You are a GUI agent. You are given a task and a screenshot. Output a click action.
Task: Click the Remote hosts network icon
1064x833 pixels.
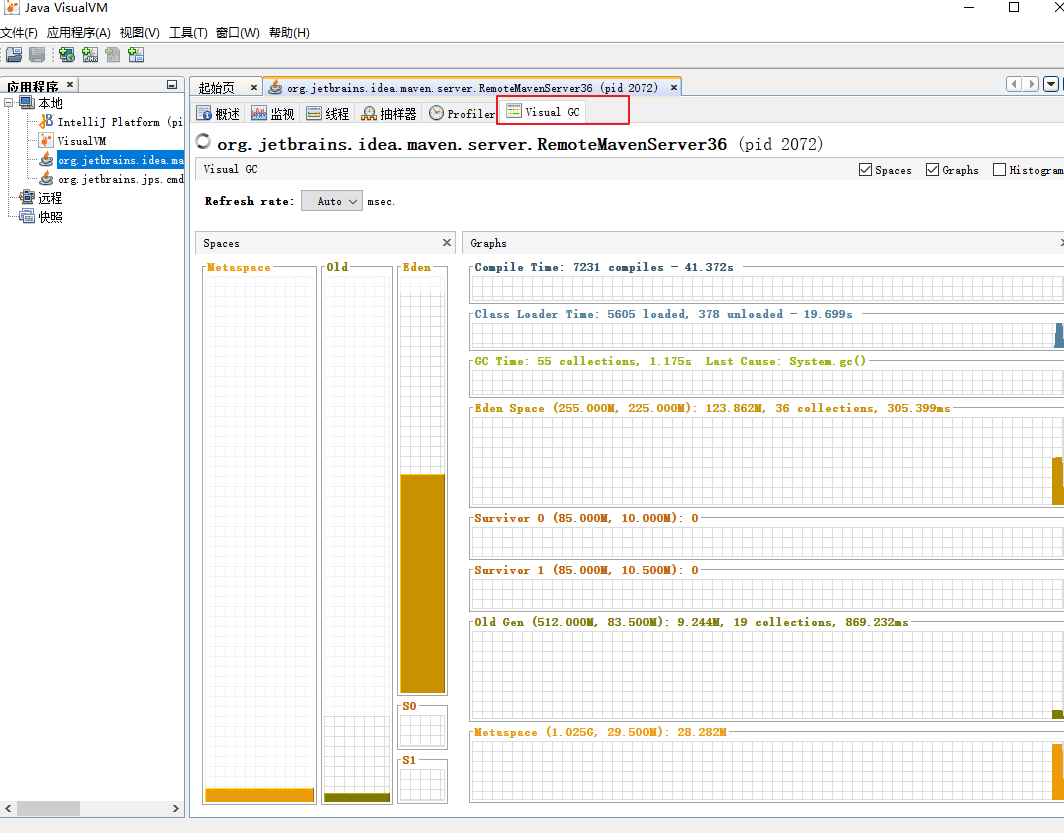pos(27,197)
